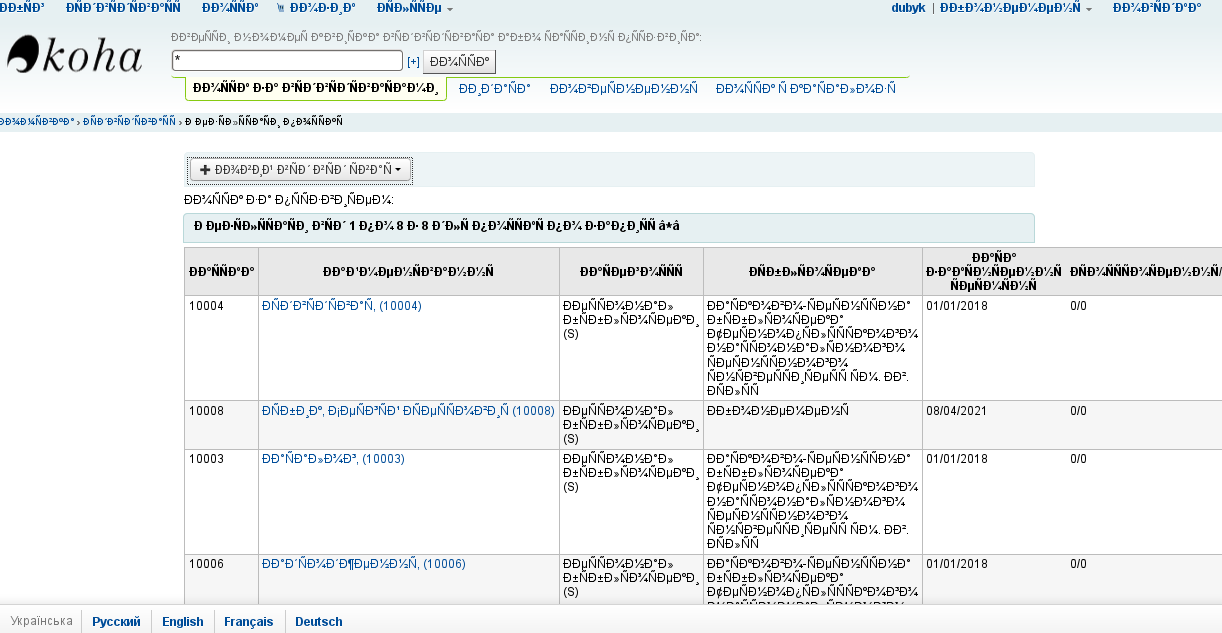Select the third search tab
1222x633 pixels.
coord(623,89)
